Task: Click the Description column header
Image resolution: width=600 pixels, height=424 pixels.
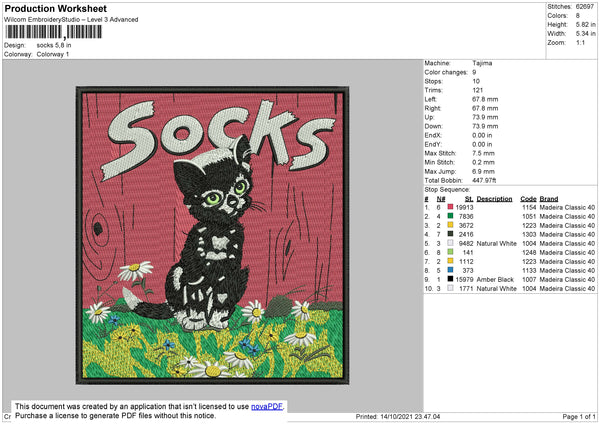Action: tap(494, 198)
